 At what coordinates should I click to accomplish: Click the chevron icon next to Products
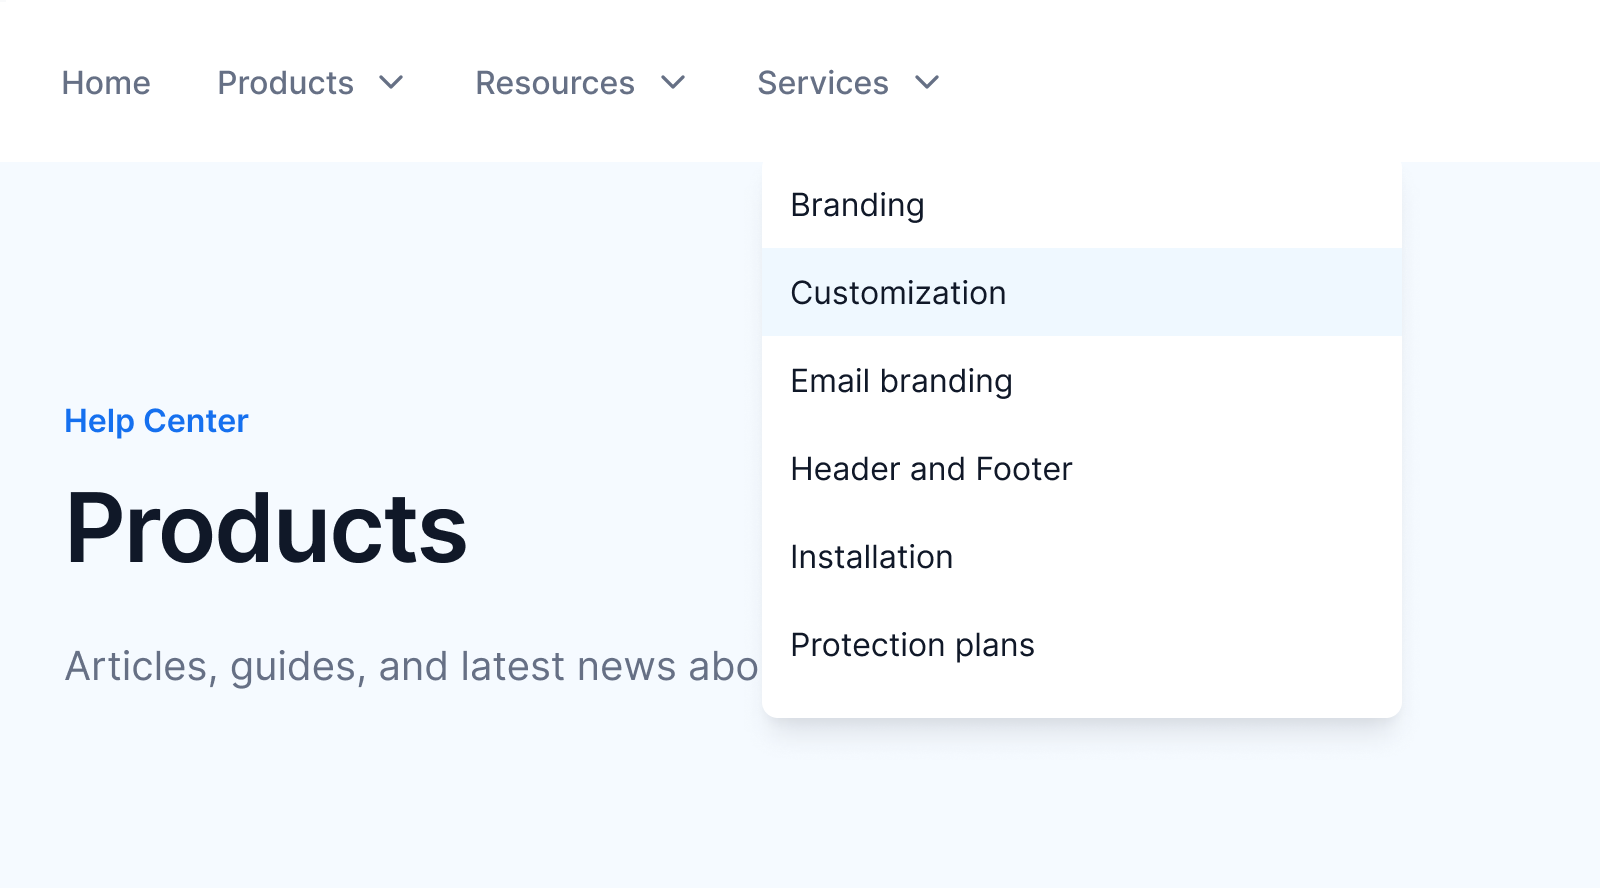(x=391, y=82)
